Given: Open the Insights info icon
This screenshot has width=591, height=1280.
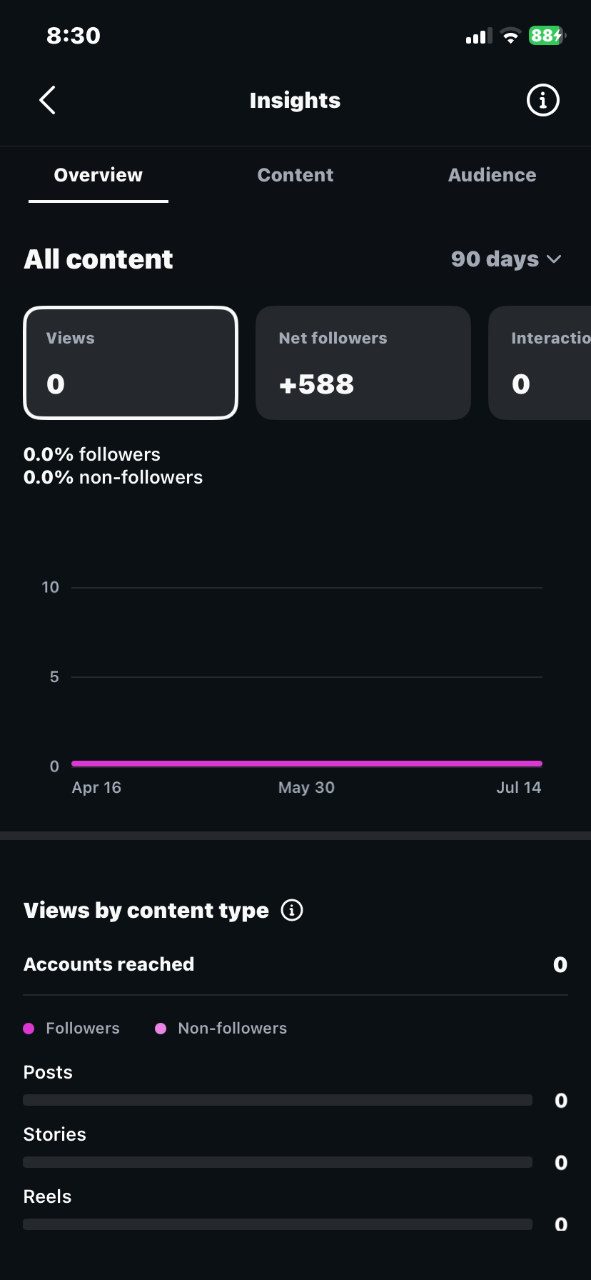Looking at the screenshot, I should pyautogui.click(x=543, y=100).
